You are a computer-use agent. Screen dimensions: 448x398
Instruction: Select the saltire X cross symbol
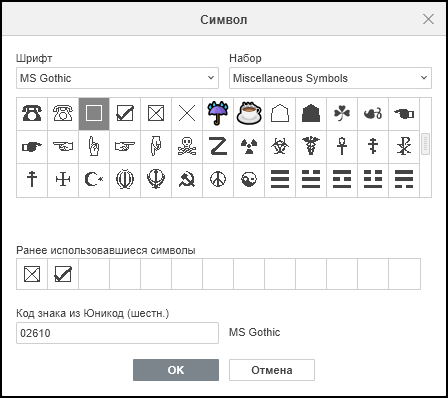[x=187, y=114]
